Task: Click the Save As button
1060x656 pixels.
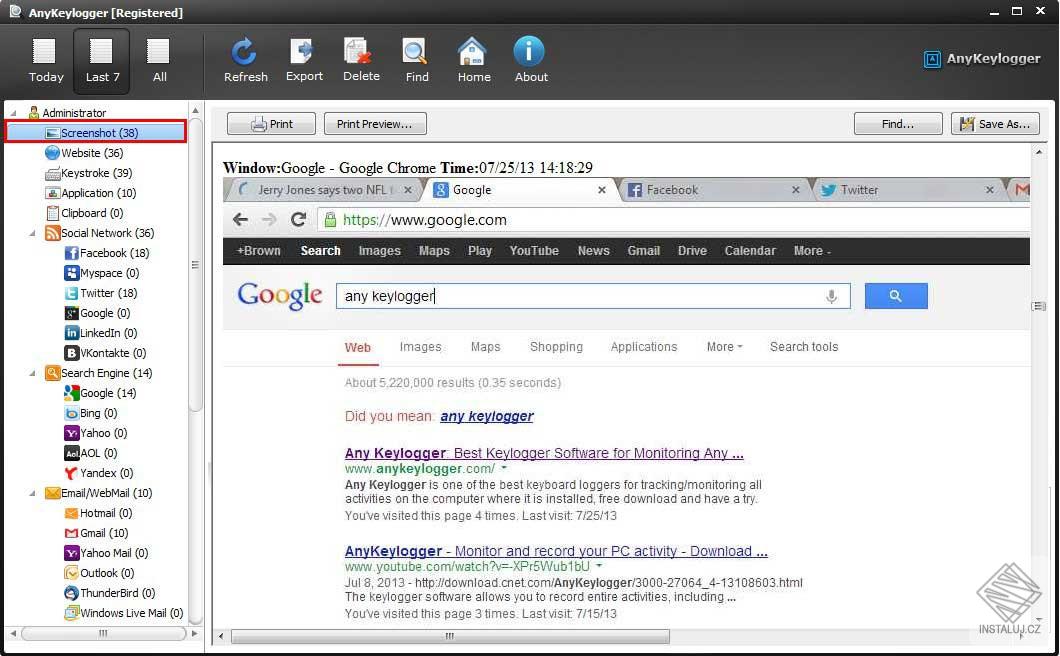Action: [x=996, y=123]
